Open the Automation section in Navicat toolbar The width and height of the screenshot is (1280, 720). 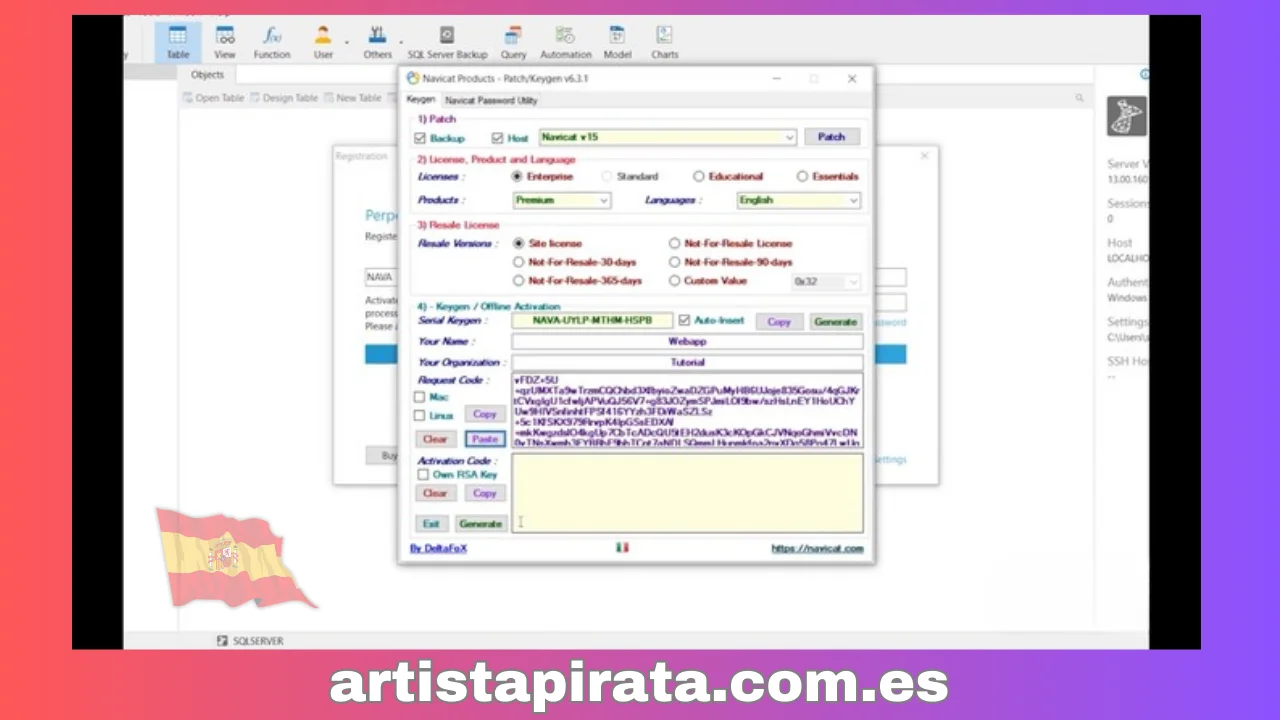pos(565,42)
